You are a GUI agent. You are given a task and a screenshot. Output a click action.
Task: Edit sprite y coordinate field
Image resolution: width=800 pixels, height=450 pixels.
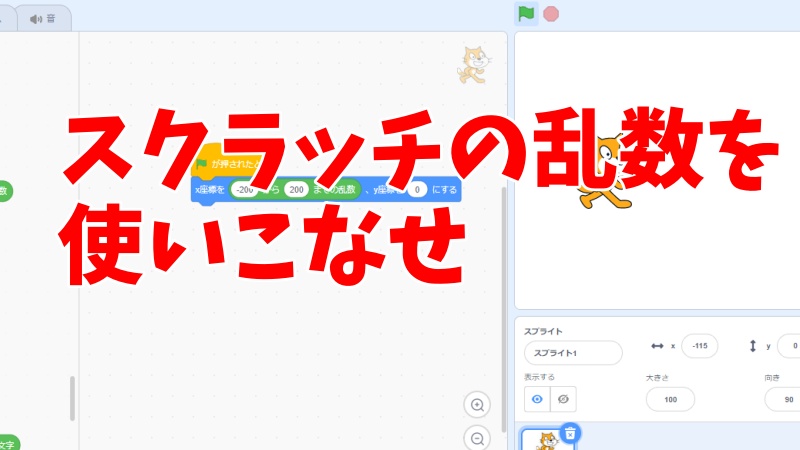789,346
